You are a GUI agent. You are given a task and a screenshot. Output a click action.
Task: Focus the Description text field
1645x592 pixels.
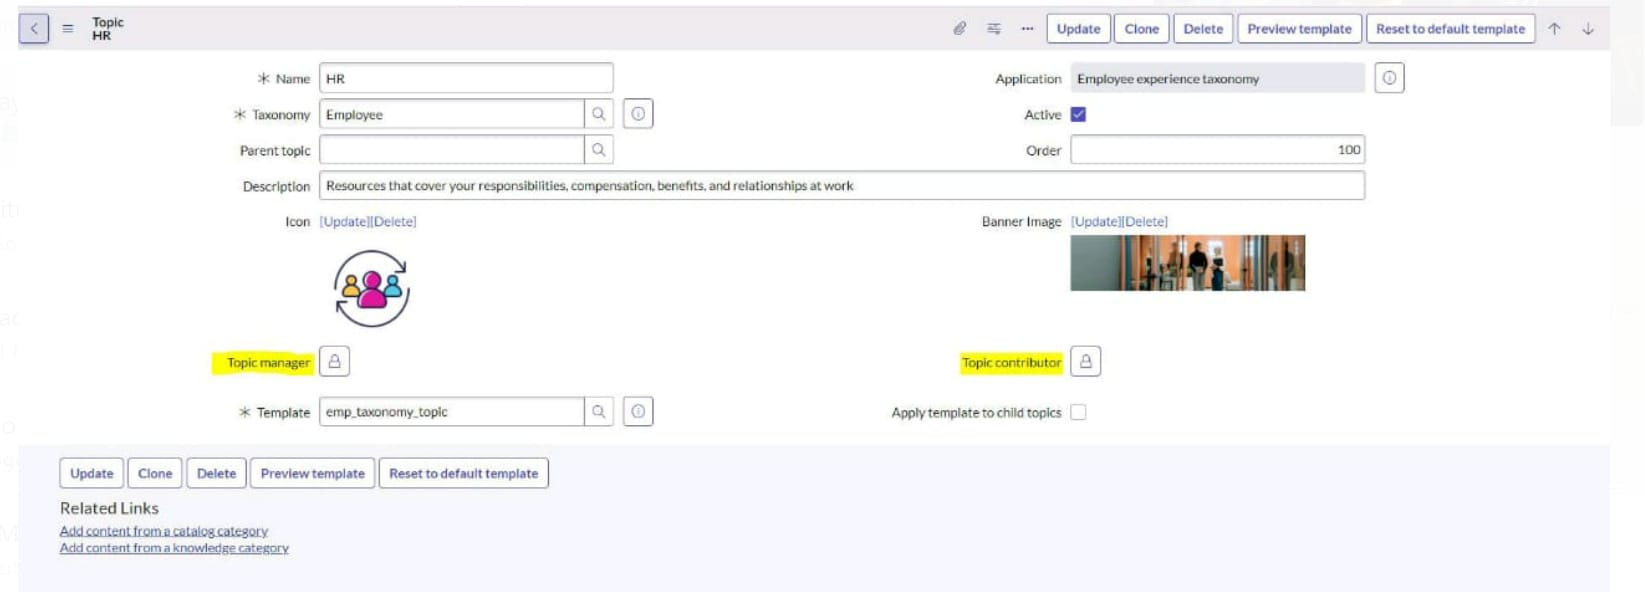pyautogui.click(x=842, y=186)
